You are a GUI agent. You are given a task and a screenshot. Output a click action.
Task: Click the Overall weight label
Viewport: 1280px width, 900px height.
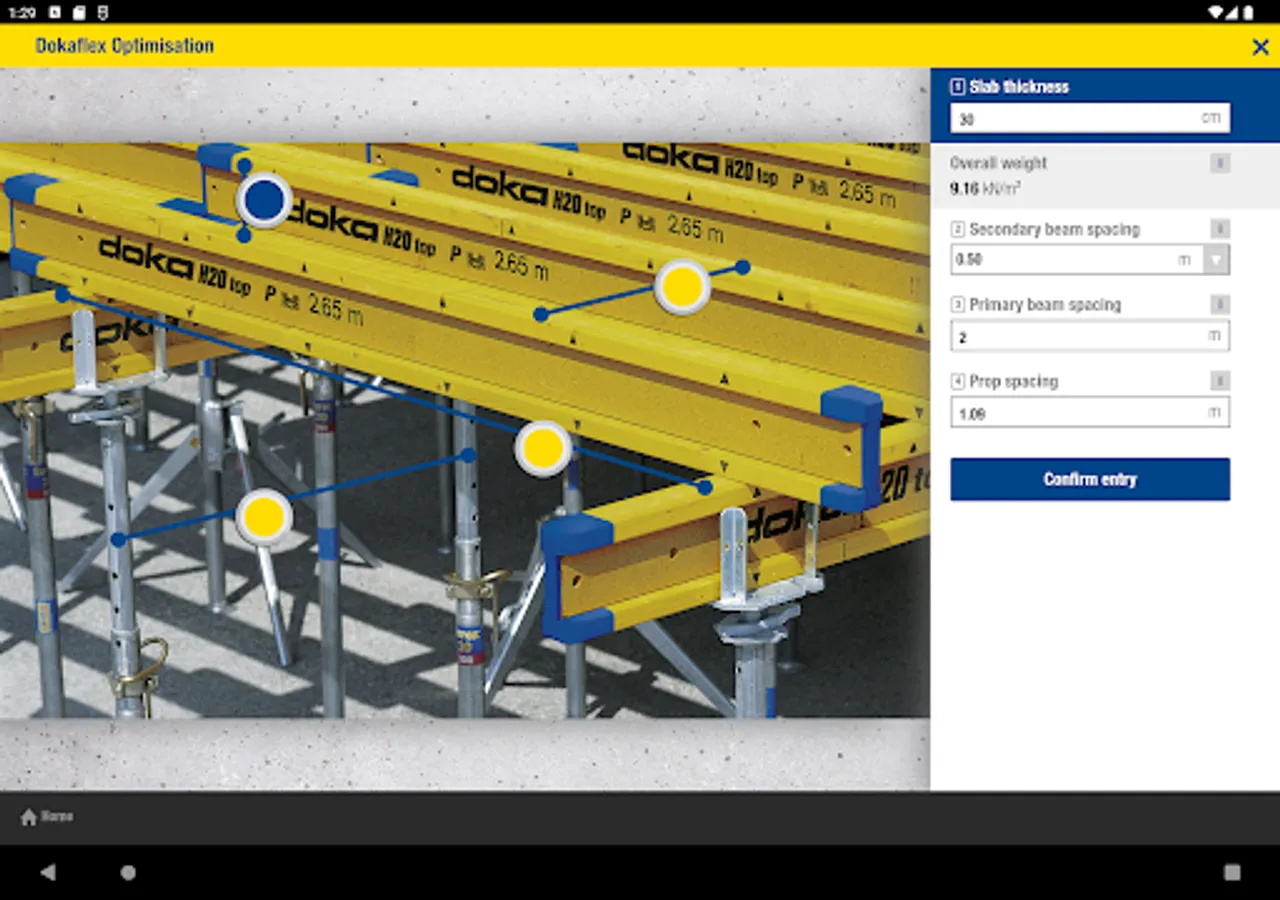[998, 163]
